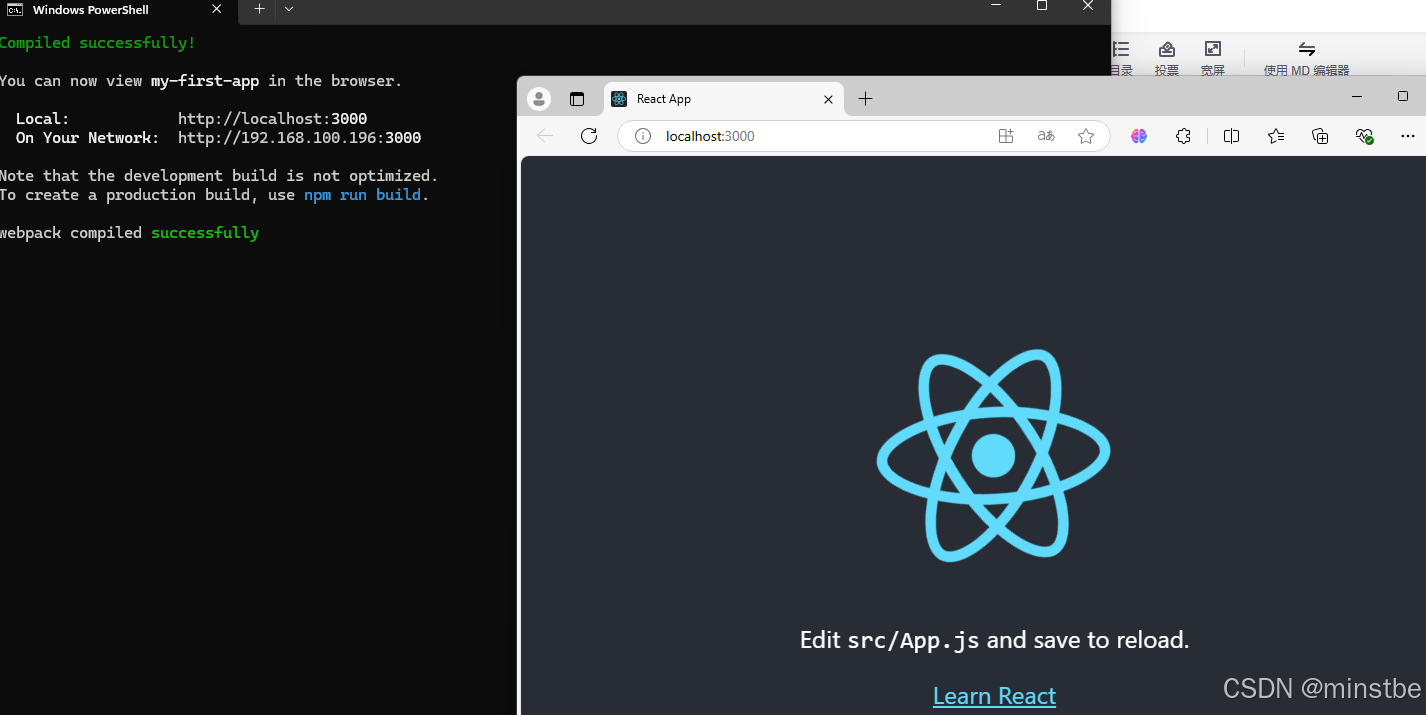The image size is (1426, 715).
Task: Click 'Edit src/App.js and save to reload.' text
Action: pos(994,640)
